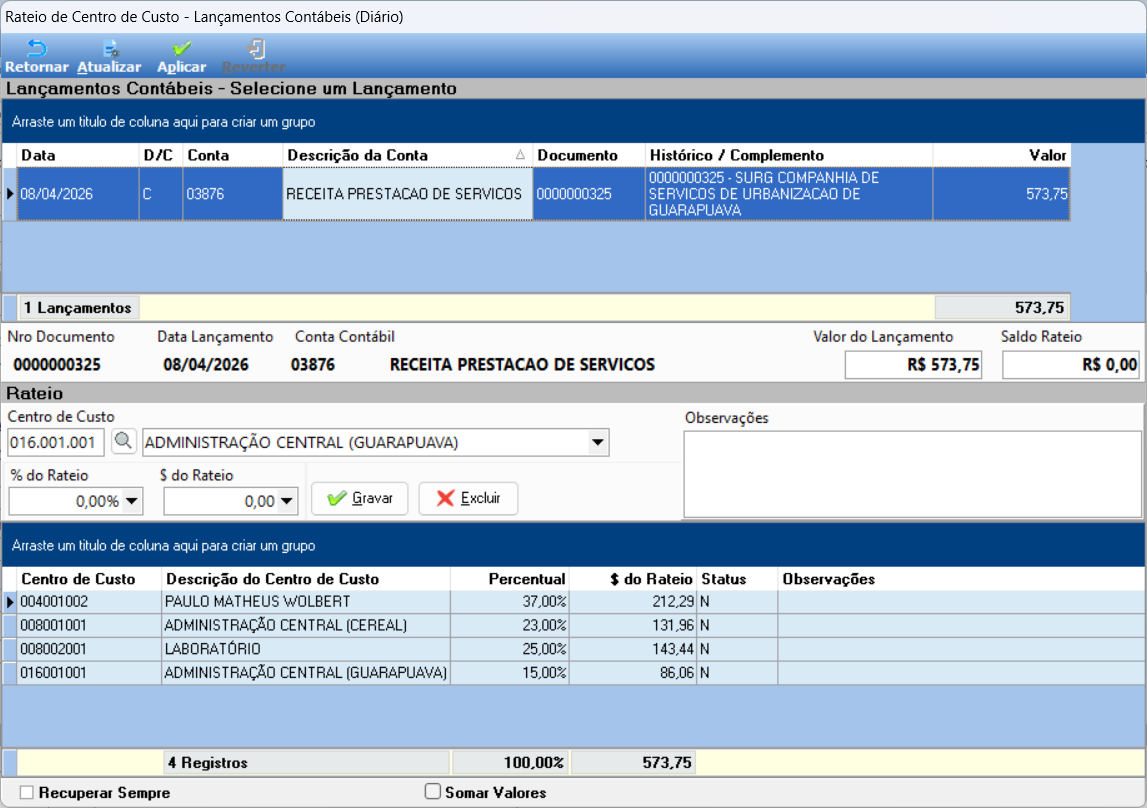
Task: Click the D/C column header
Action: [x=161, y=155]
